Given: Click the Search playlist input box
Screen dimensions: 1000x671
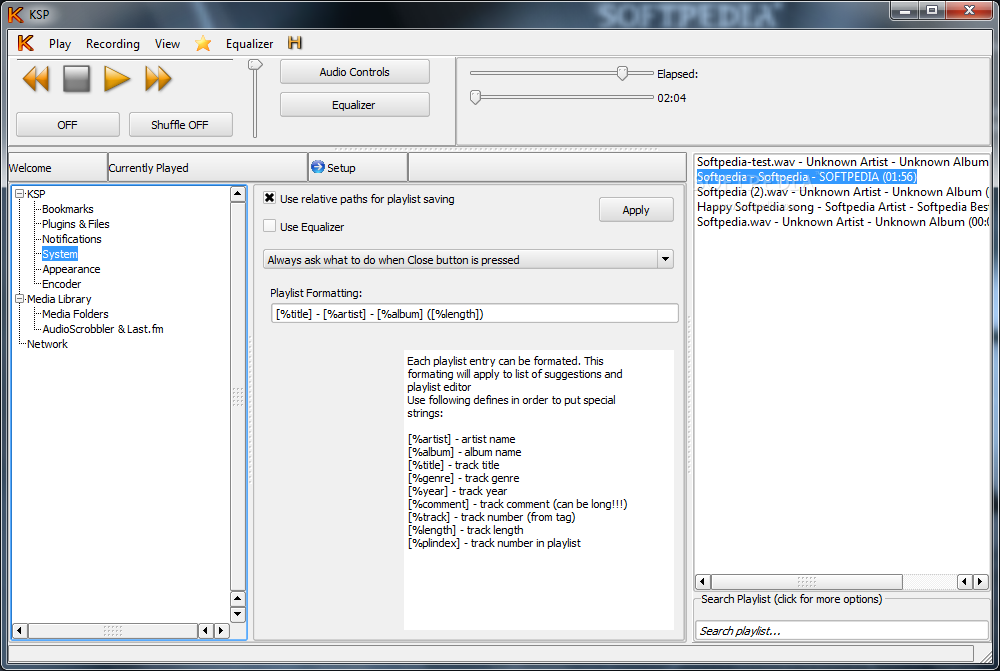Looking at the screenshot, I should 842,630.
